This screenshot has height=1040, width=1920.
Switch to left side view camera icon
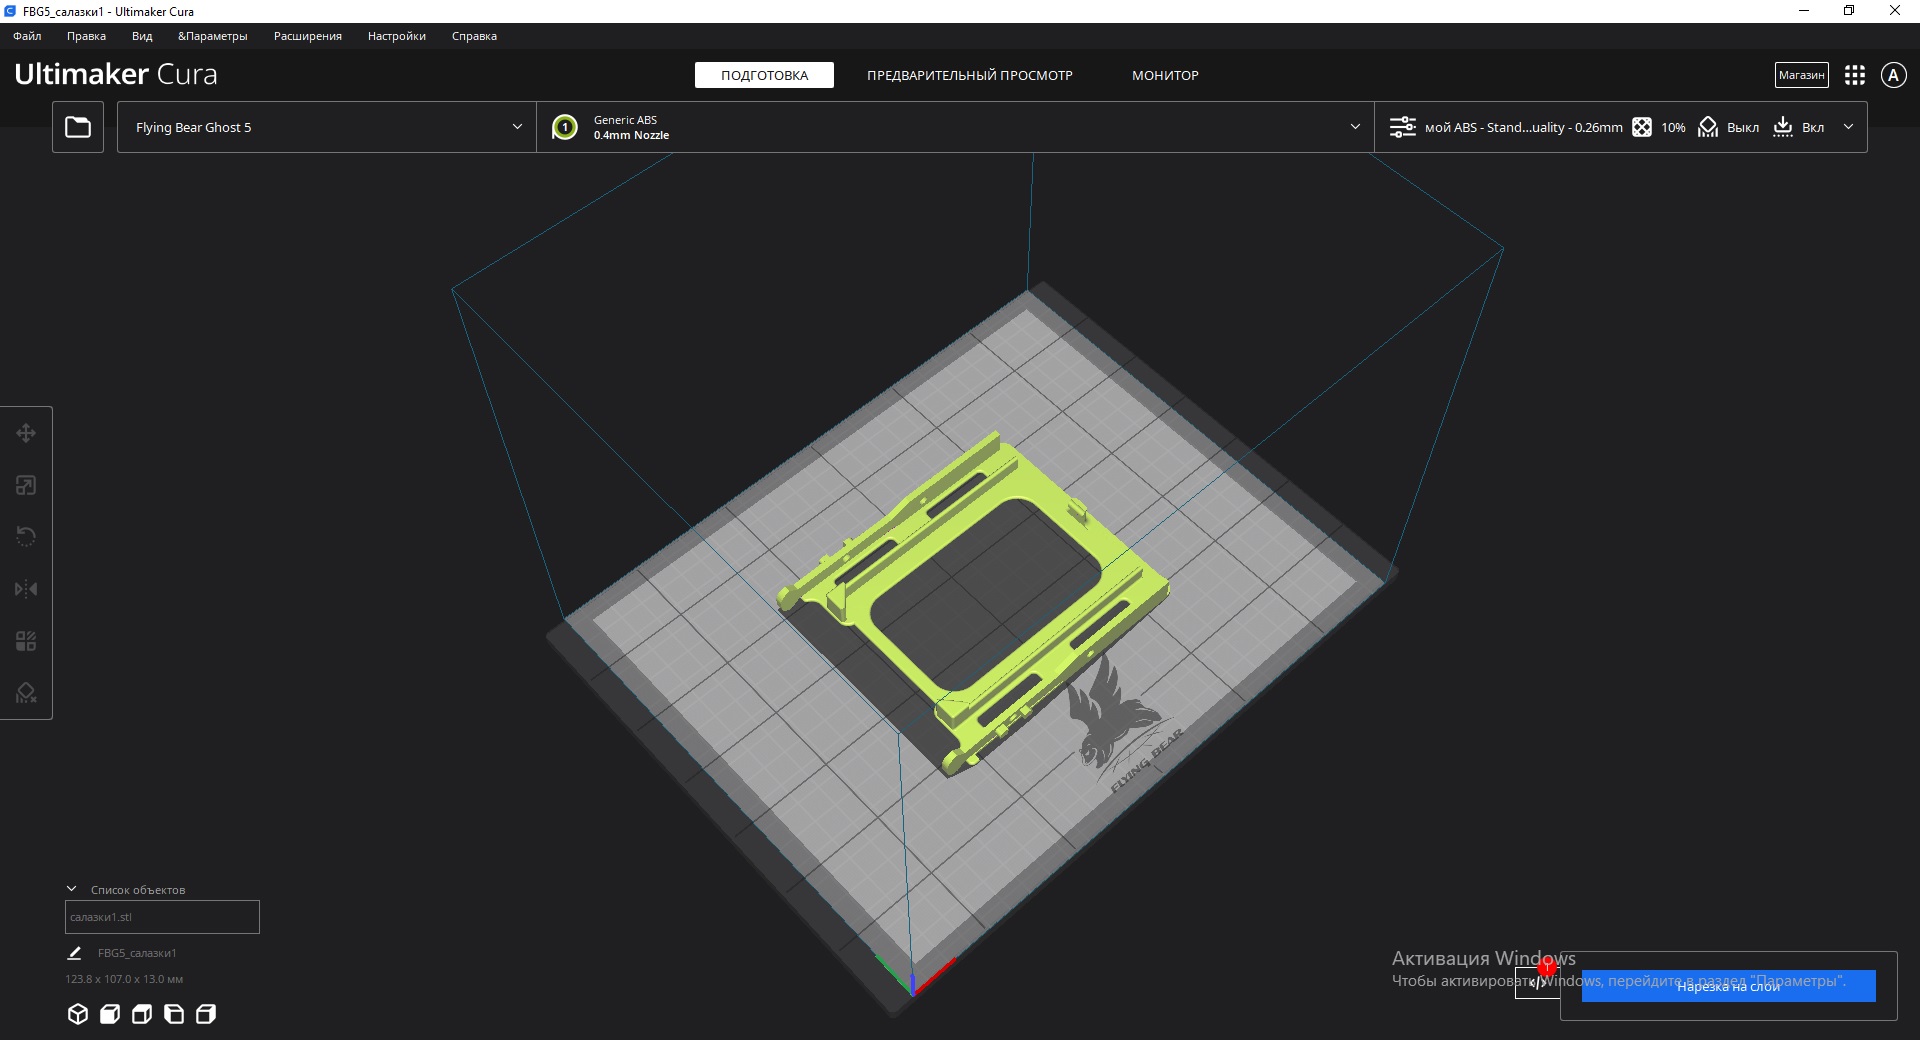click(174, 1014)
